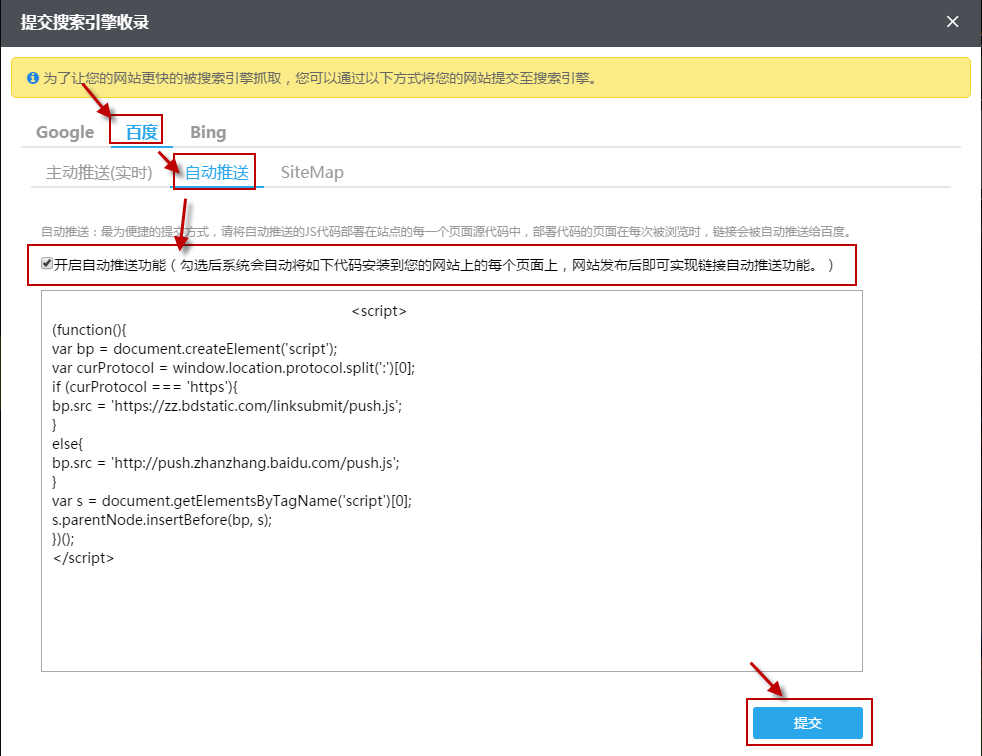Screen dimensions: 982x756
Task: Click the s.parentNode.insertBefore code line
Action: point(162,520)
